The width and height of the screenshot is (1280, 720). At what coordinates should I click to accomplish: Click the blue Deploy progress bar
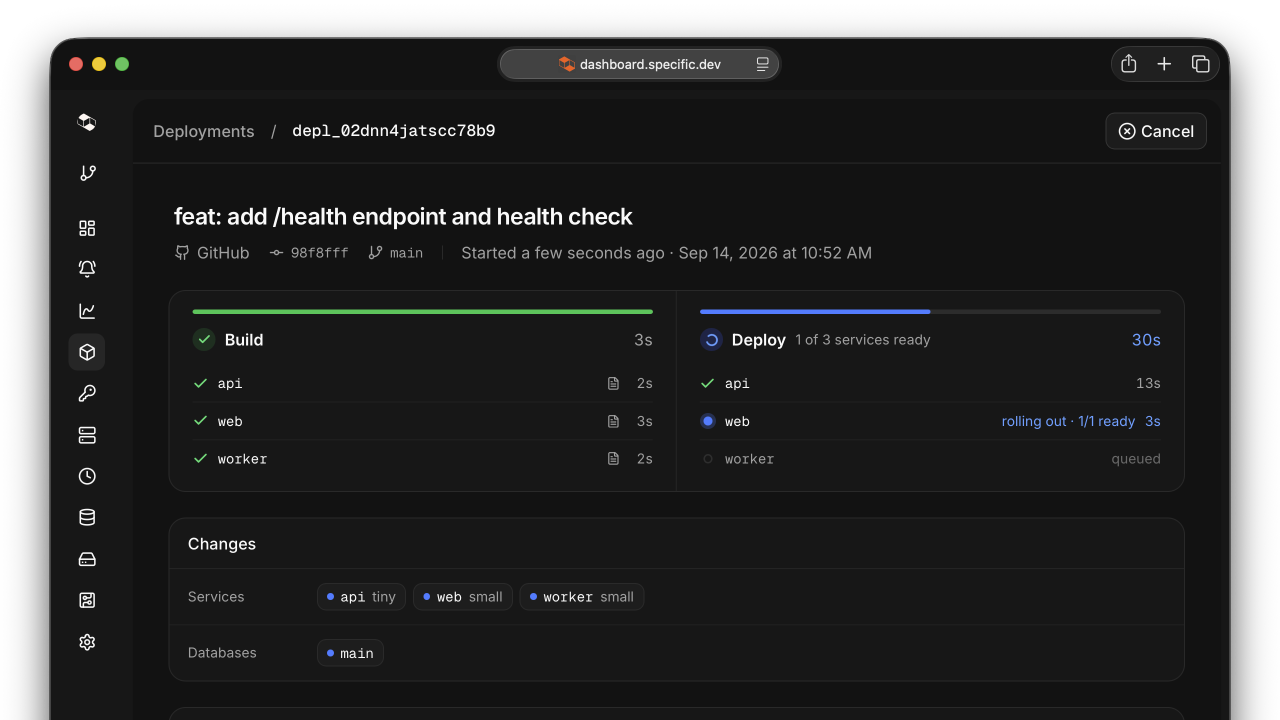pos(930,312)
